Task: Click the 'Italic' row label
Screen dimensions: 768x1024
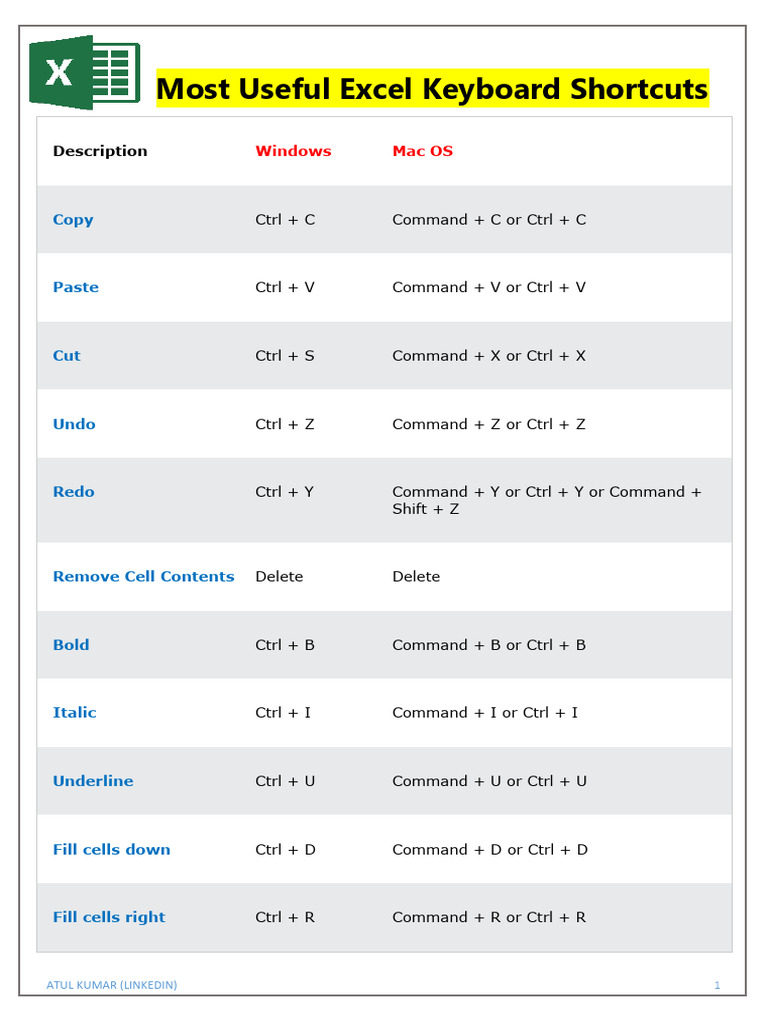Action: click(75, 713)
